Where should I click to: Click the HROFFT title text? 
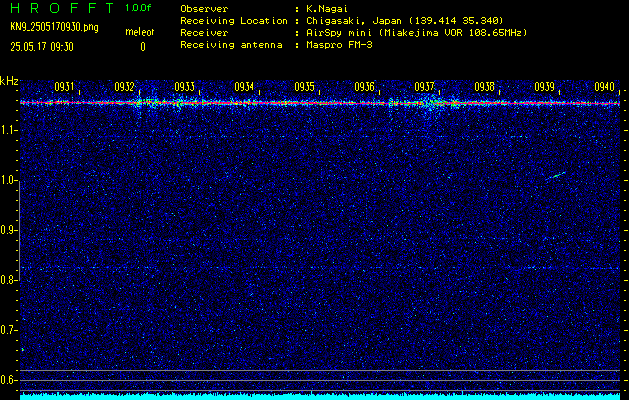(63, 8)
